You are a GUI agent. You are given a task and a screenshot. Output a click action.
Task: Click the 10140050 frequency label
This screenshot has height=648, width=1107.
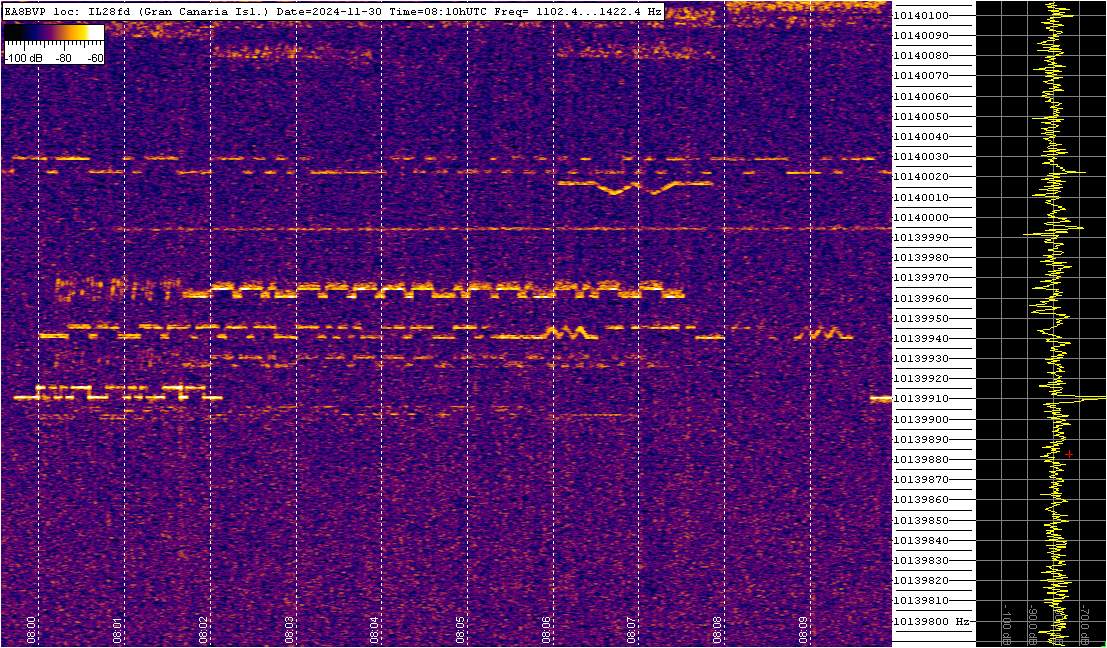(921, 116)
